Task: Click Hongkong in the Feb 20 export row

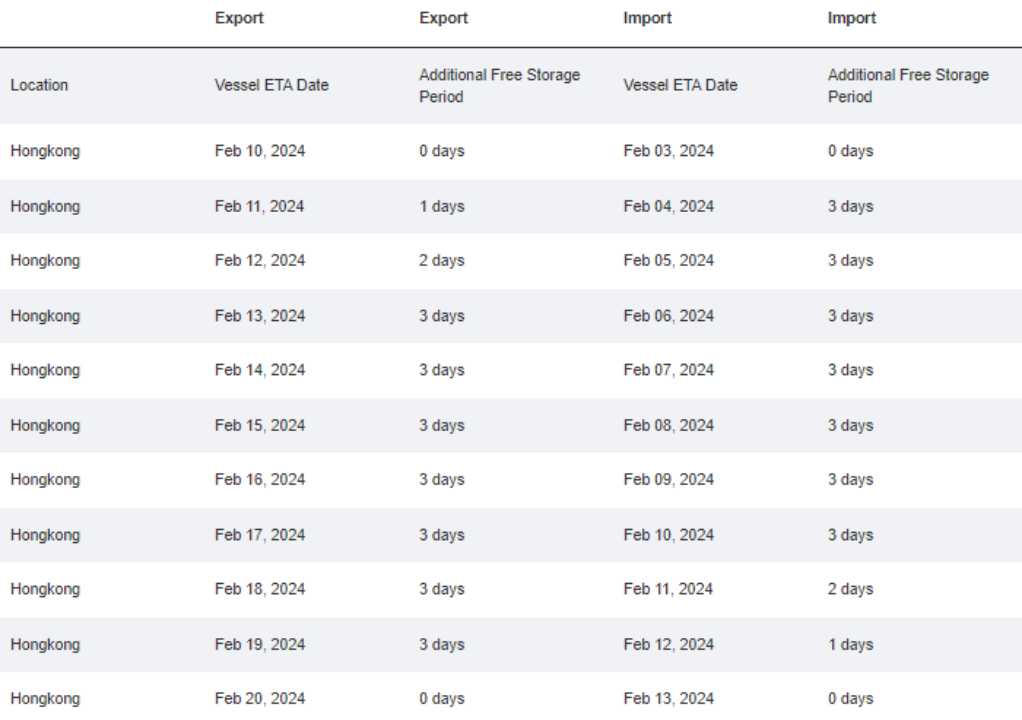Action: click(x=45, y=699)
